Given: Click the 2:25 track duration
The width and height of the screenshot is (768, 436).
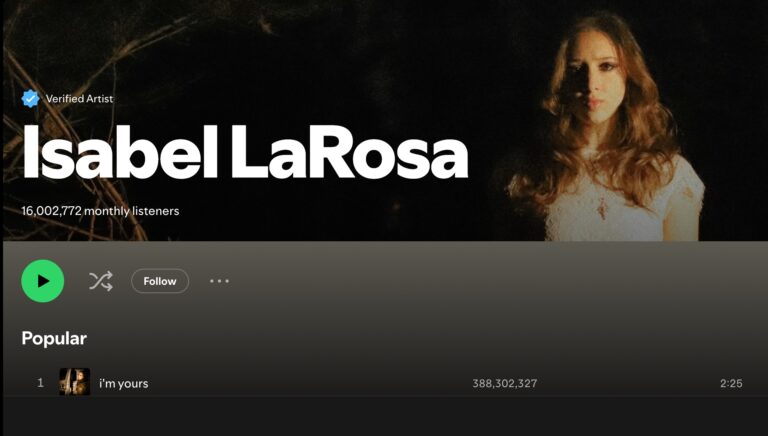Looking at the screenshot, I should (x=731, y=383).
